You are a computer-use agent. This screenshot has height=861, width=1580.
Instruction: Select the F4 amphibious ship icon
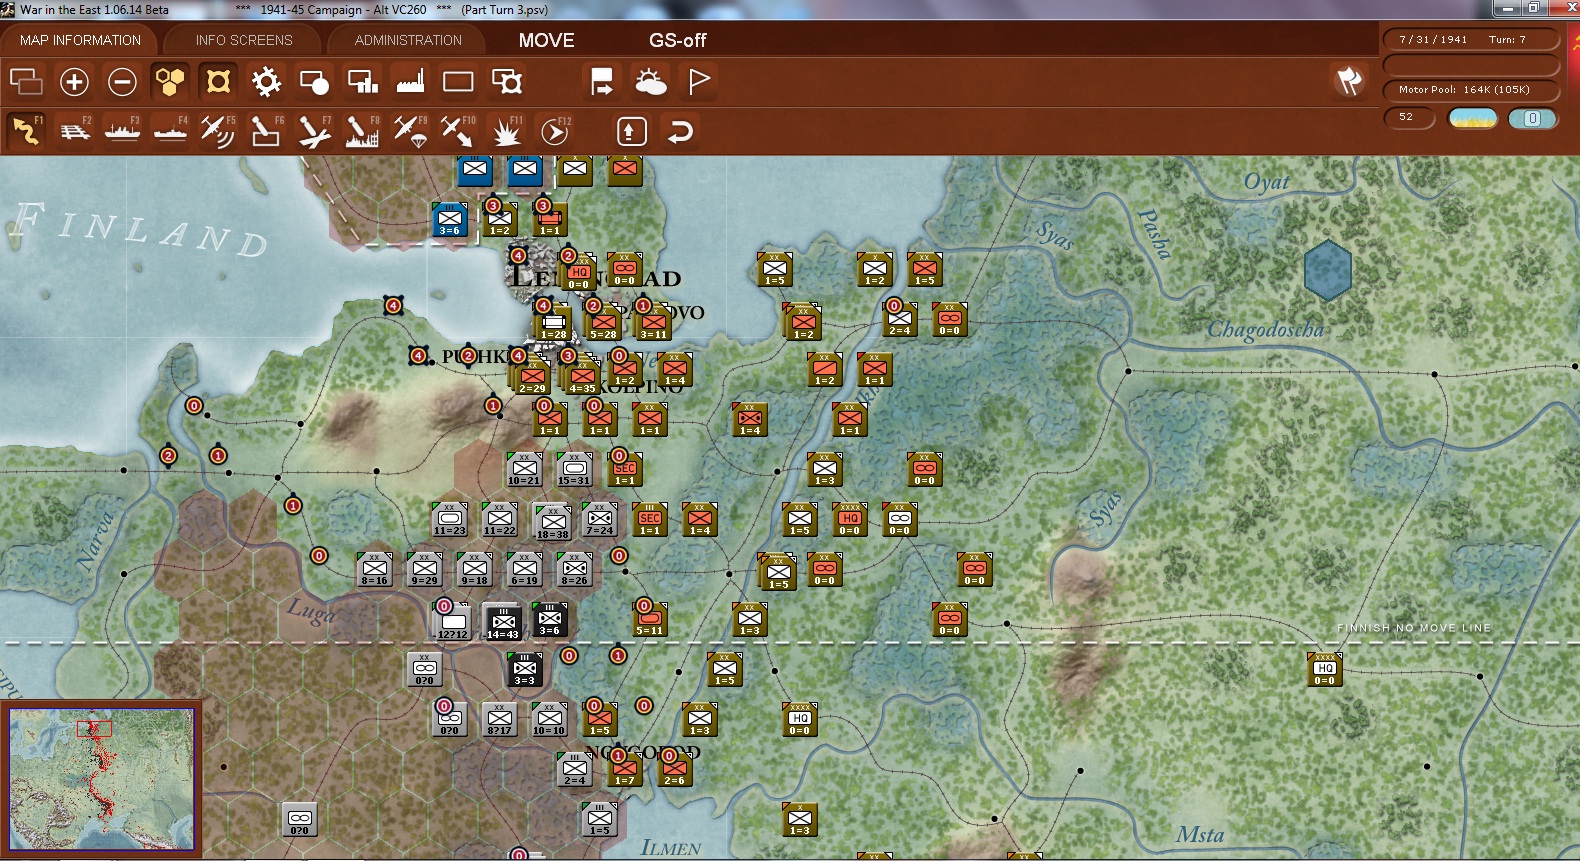point(171,131)
